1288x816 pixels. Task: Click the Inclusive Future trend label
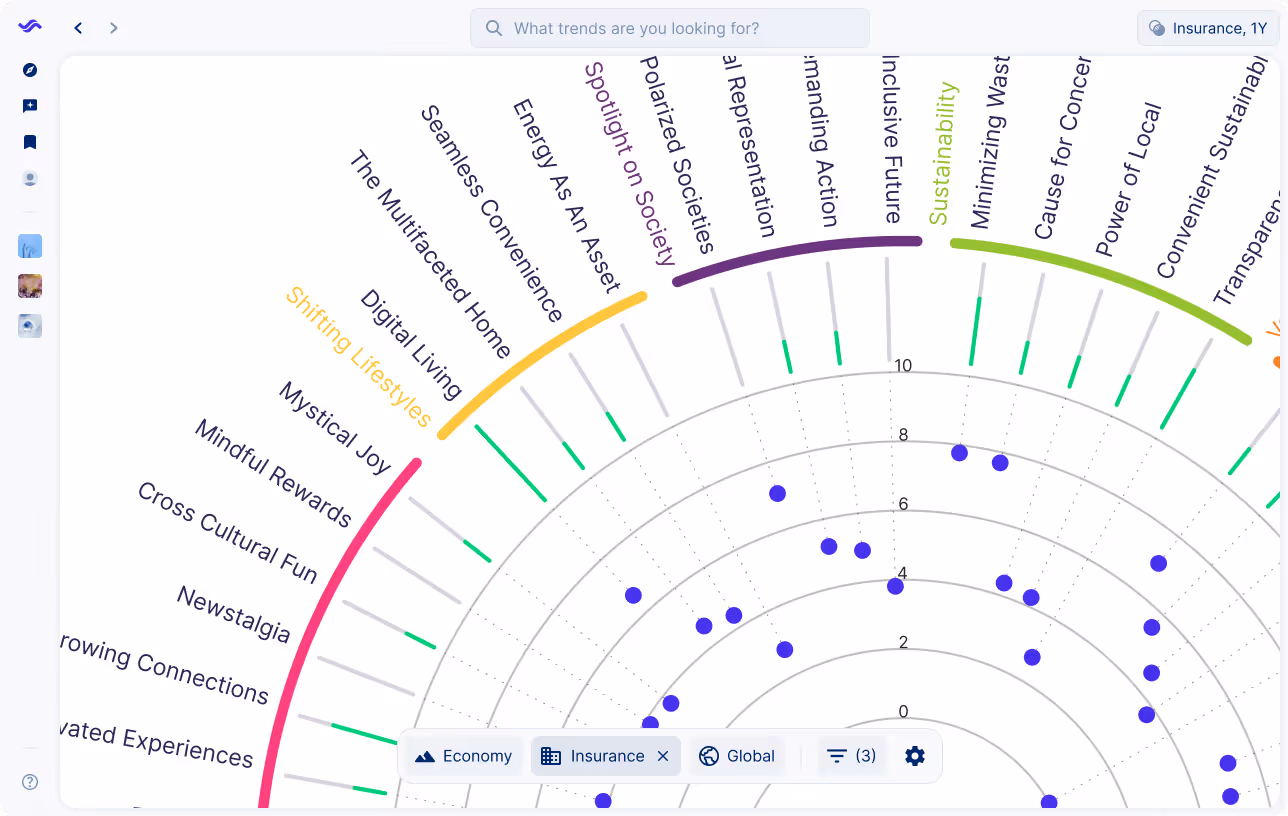tap(891, 140)
